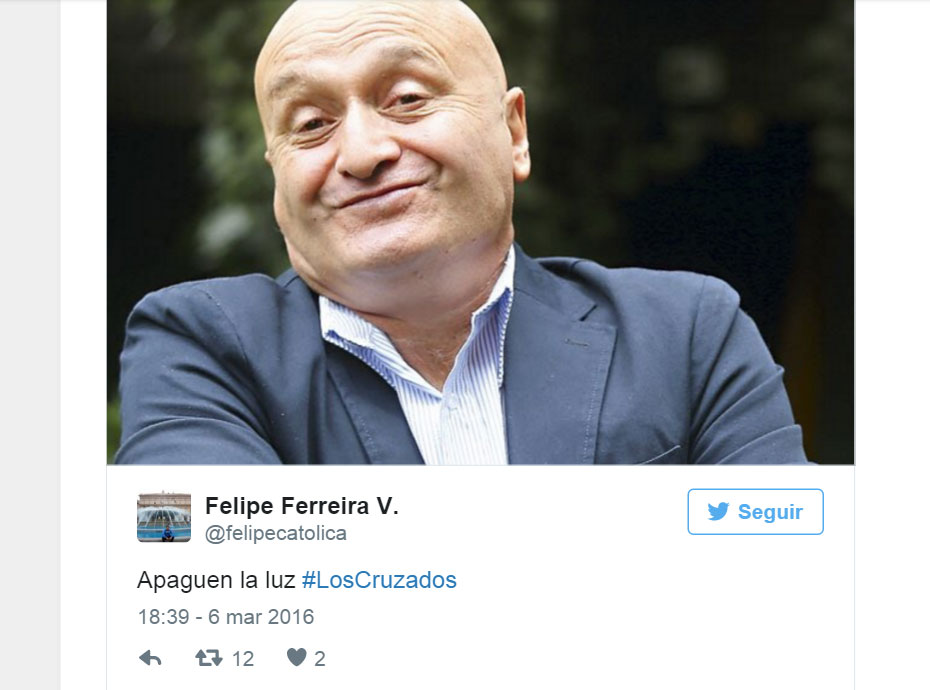Screen dimensions: 930x690
Task: Click the like count 2
Action: (x=320, y=659)
